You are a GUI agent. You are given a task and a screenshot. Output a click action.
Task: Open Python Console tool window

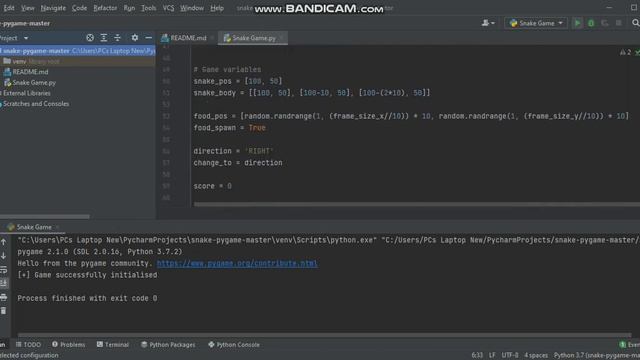[234, 344]
